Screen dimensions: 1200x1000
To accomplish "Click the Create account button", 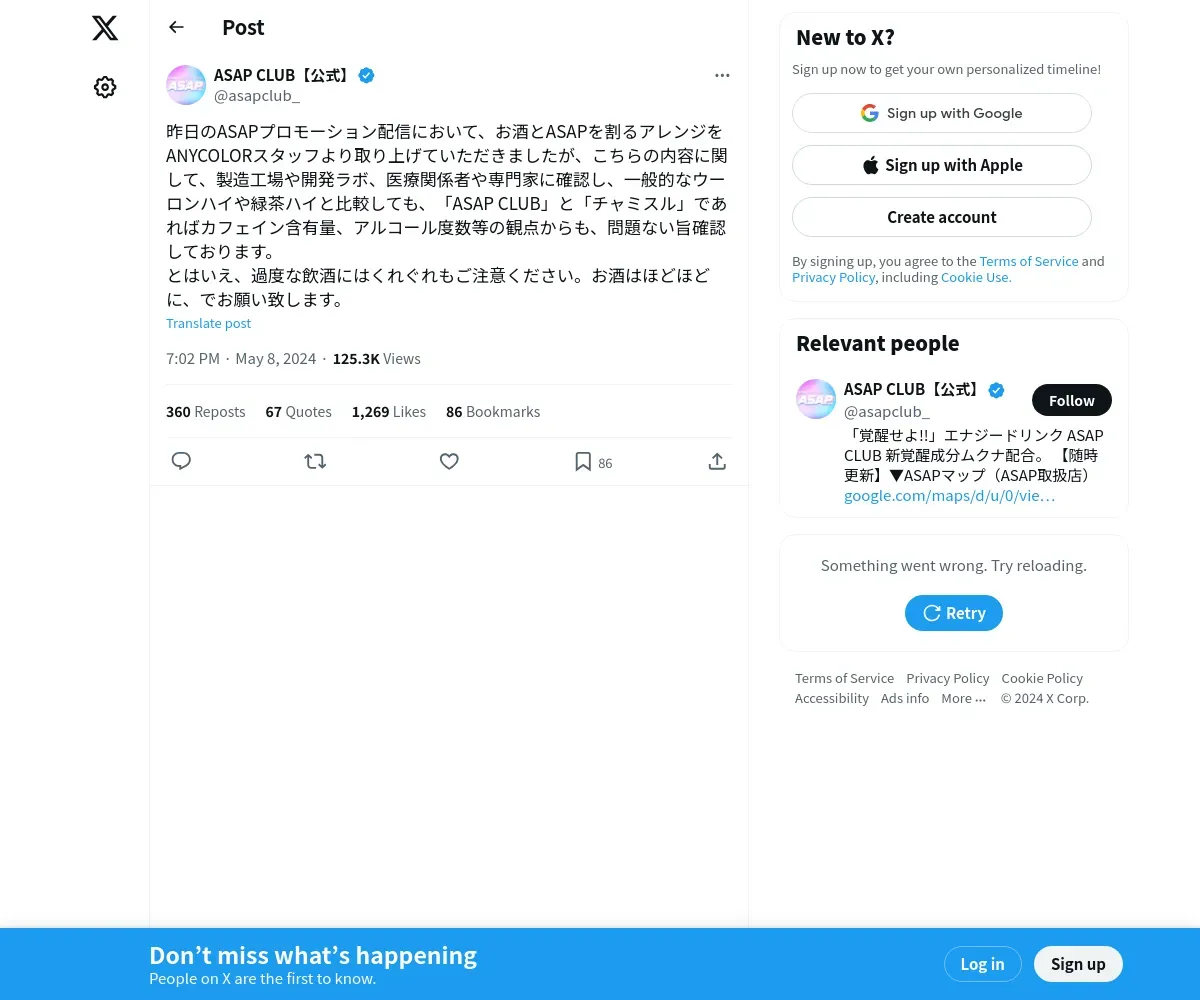I will pyautogui.click(x=942, y=217).
